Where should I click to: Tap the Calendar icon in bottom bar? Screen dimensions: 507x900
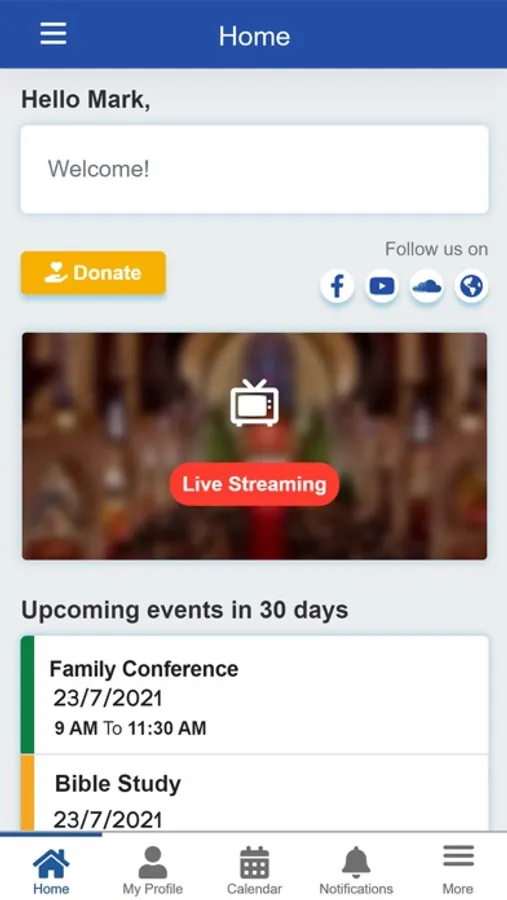pos(254,862)
